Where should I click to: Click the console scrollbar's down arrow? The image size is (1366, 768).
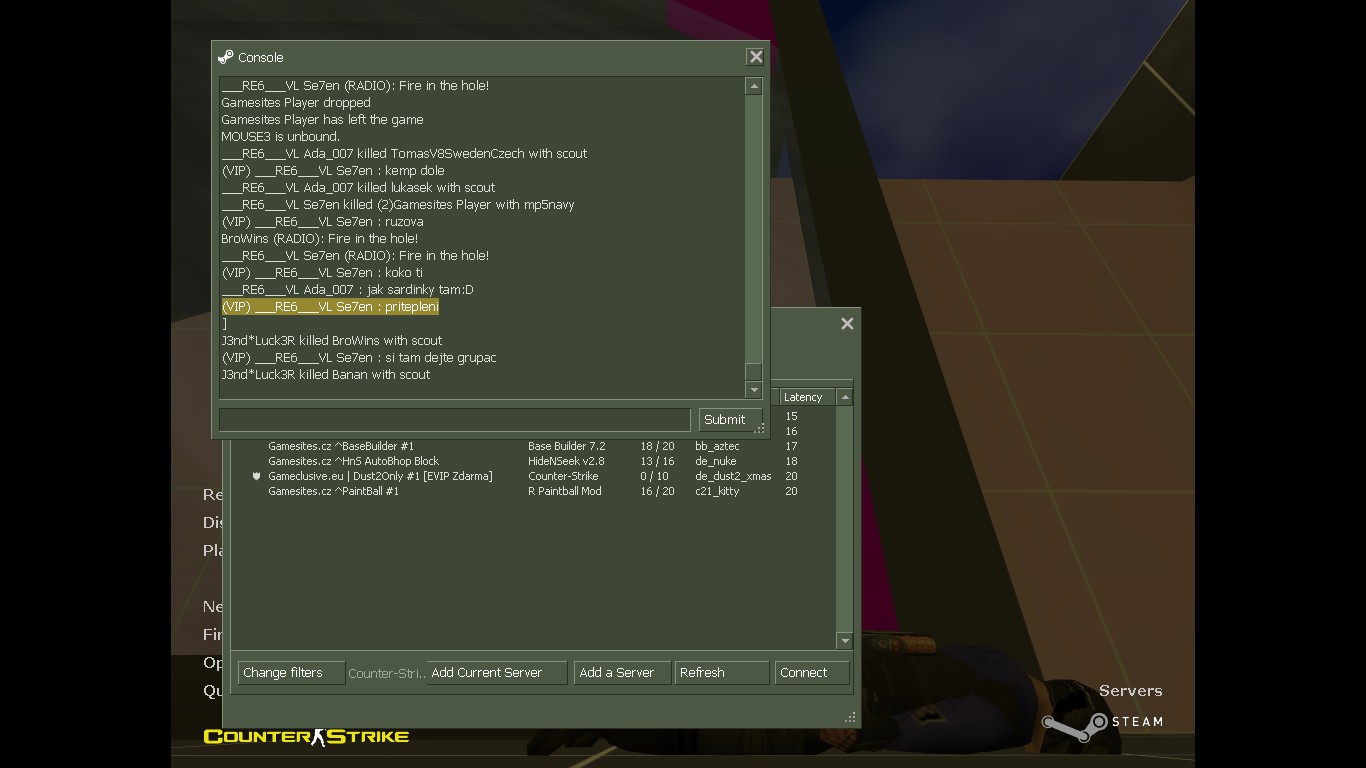754,390
